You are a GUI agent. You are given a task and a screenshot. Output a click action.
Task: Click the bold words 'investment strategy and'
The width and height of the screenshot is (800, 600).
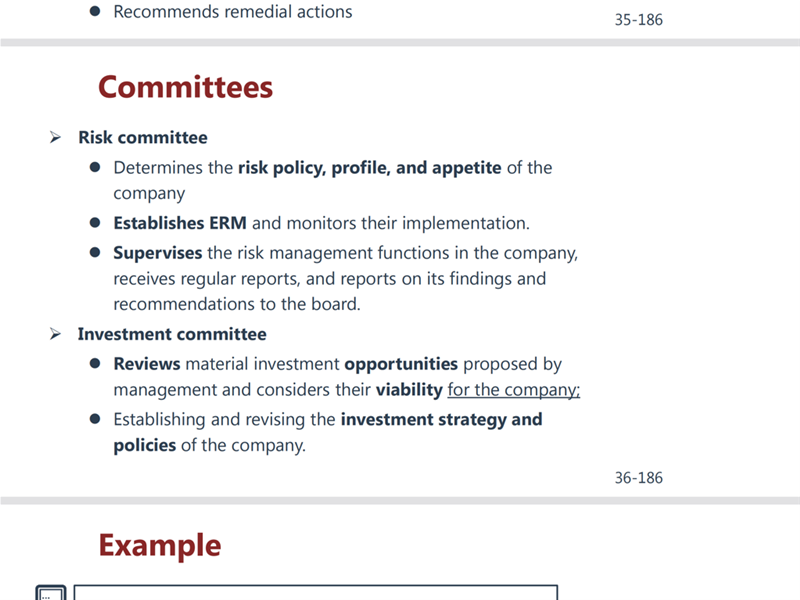pos(441,419)
